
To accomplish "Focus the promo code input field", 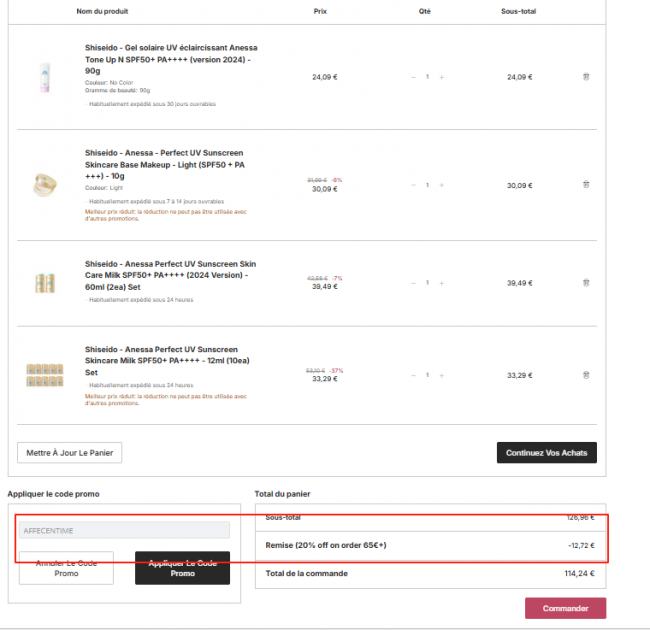I will [x=124, y=530].
